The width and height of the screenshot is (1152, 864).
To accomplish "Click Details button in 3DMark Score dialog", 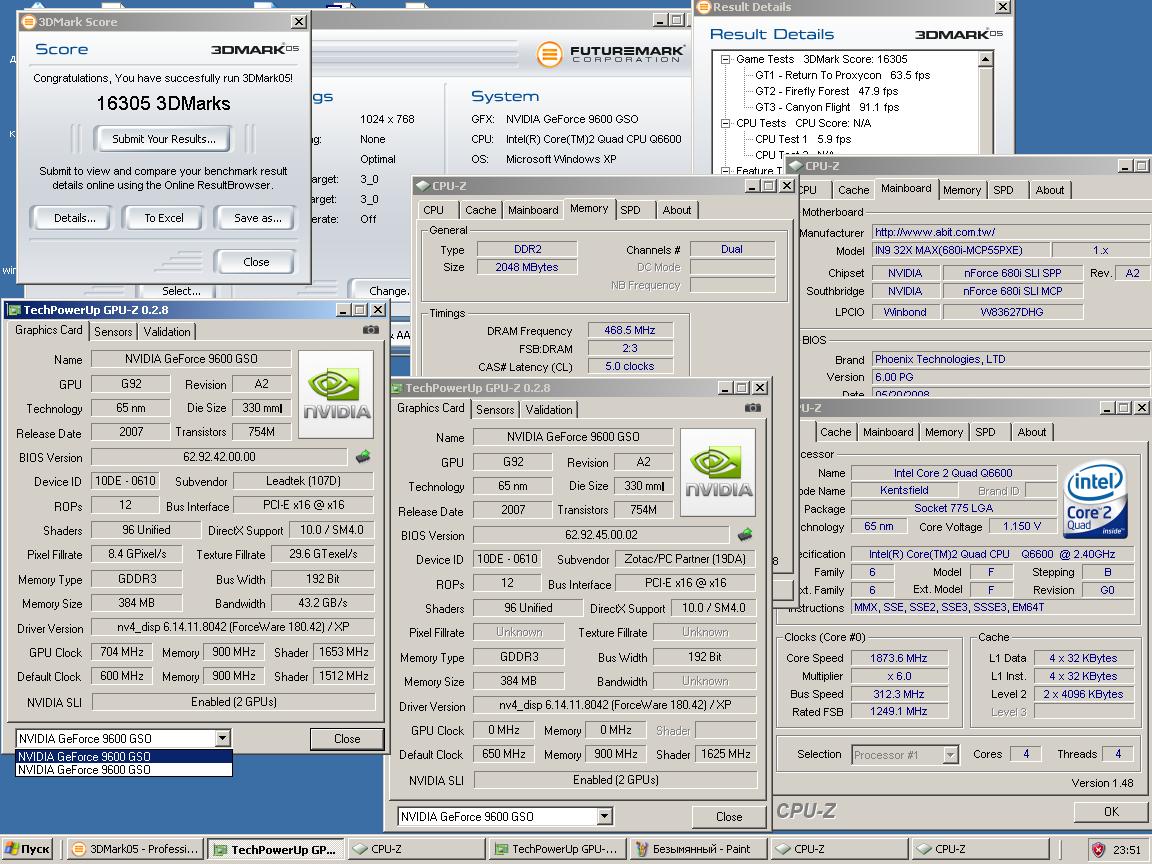I will coord(74,218).
